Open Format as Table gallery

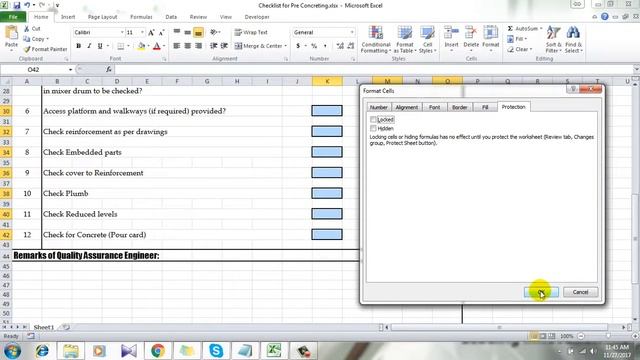pos(404,39)
